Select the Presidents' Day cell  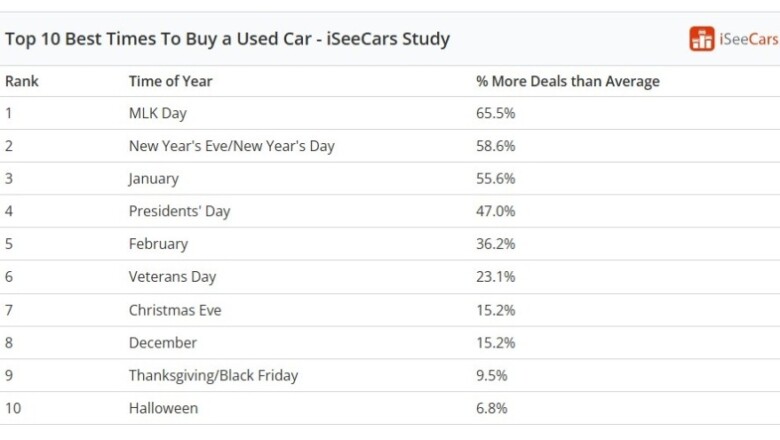click(179, 211)
